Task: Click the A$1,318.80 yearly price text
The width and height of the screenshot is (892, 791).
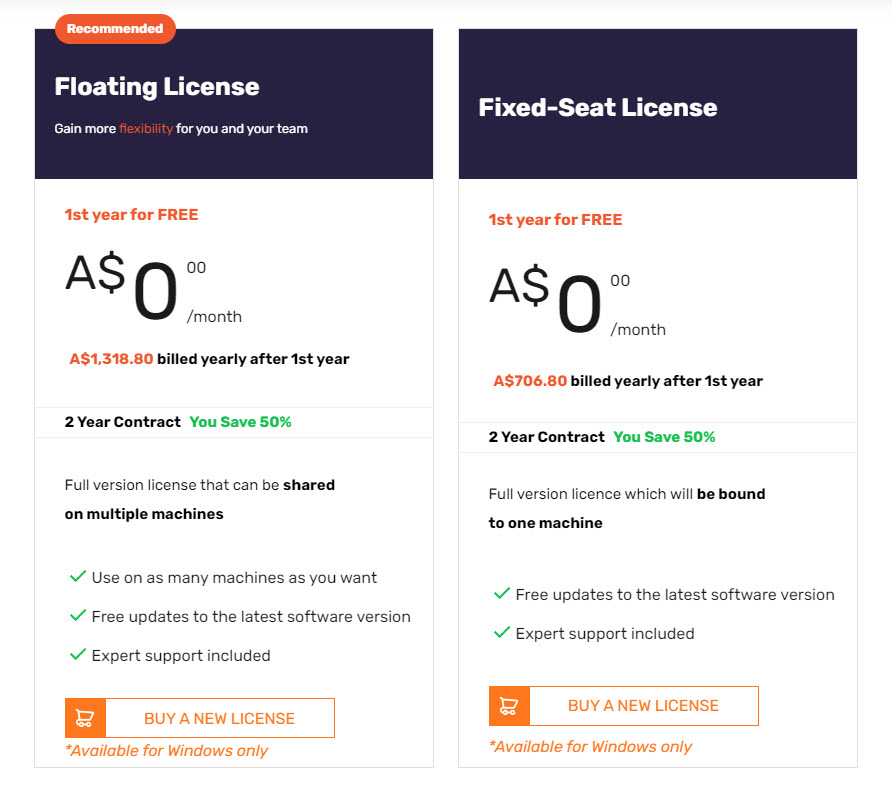Action: click(x=112, y=359)
